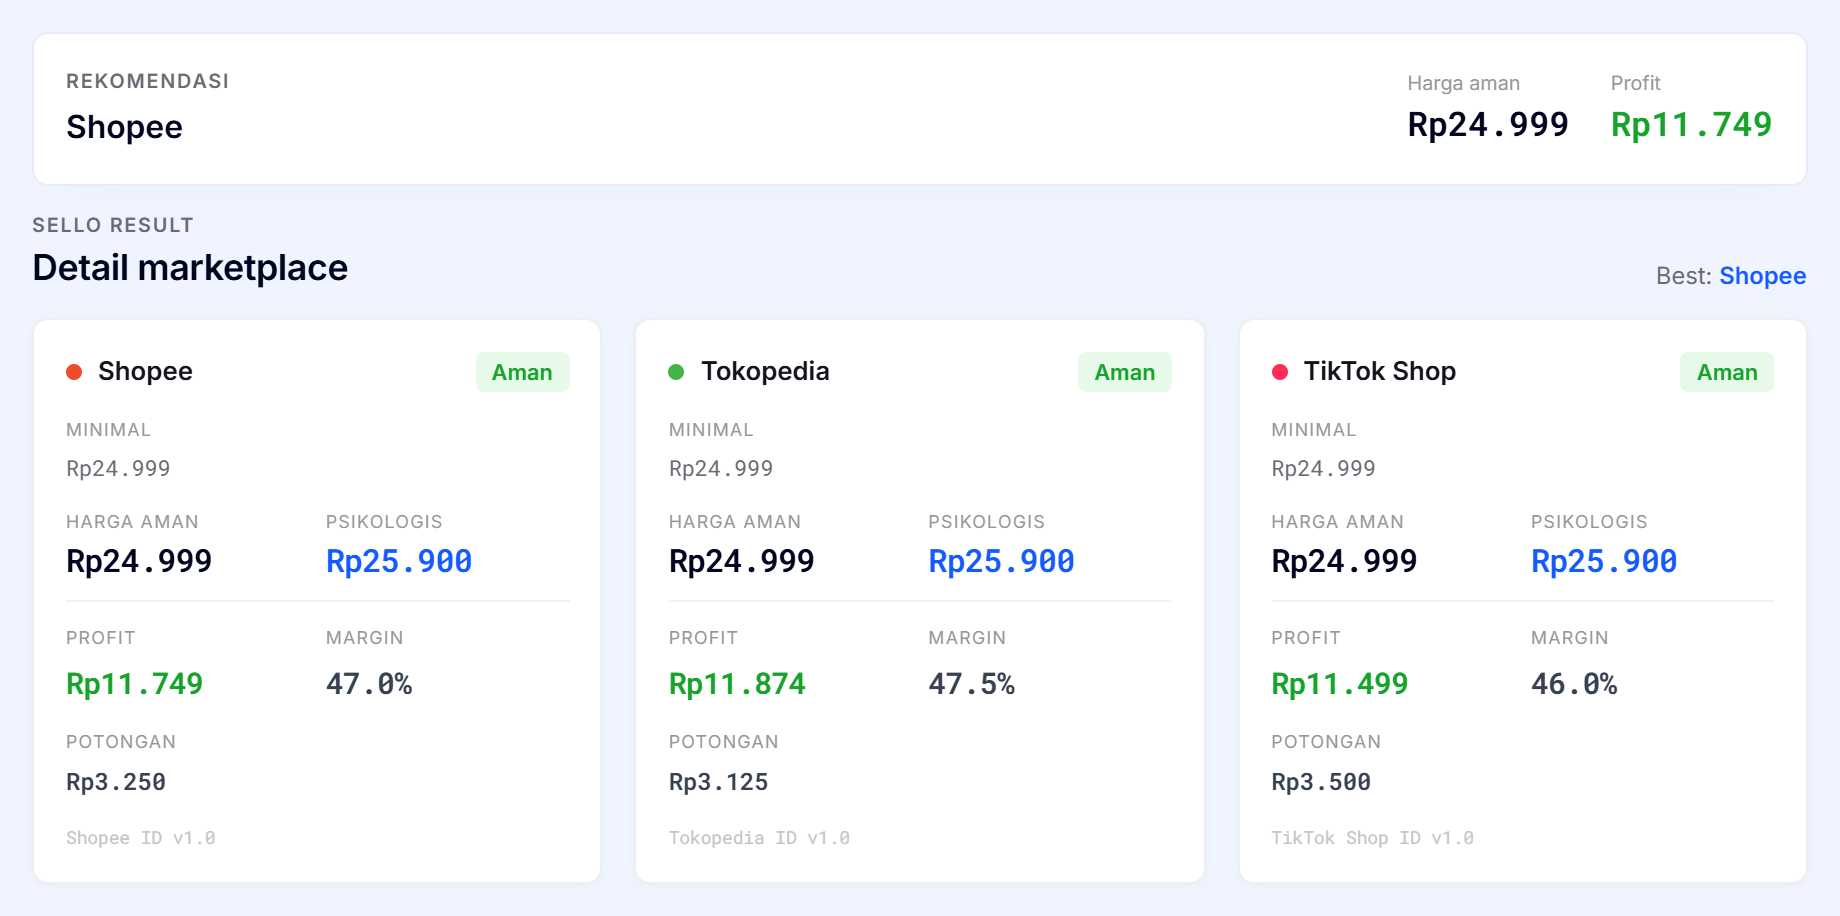The image size is (1840, 916).
Task: Click the REKOMENDASI label
Action: coord(148,81)
